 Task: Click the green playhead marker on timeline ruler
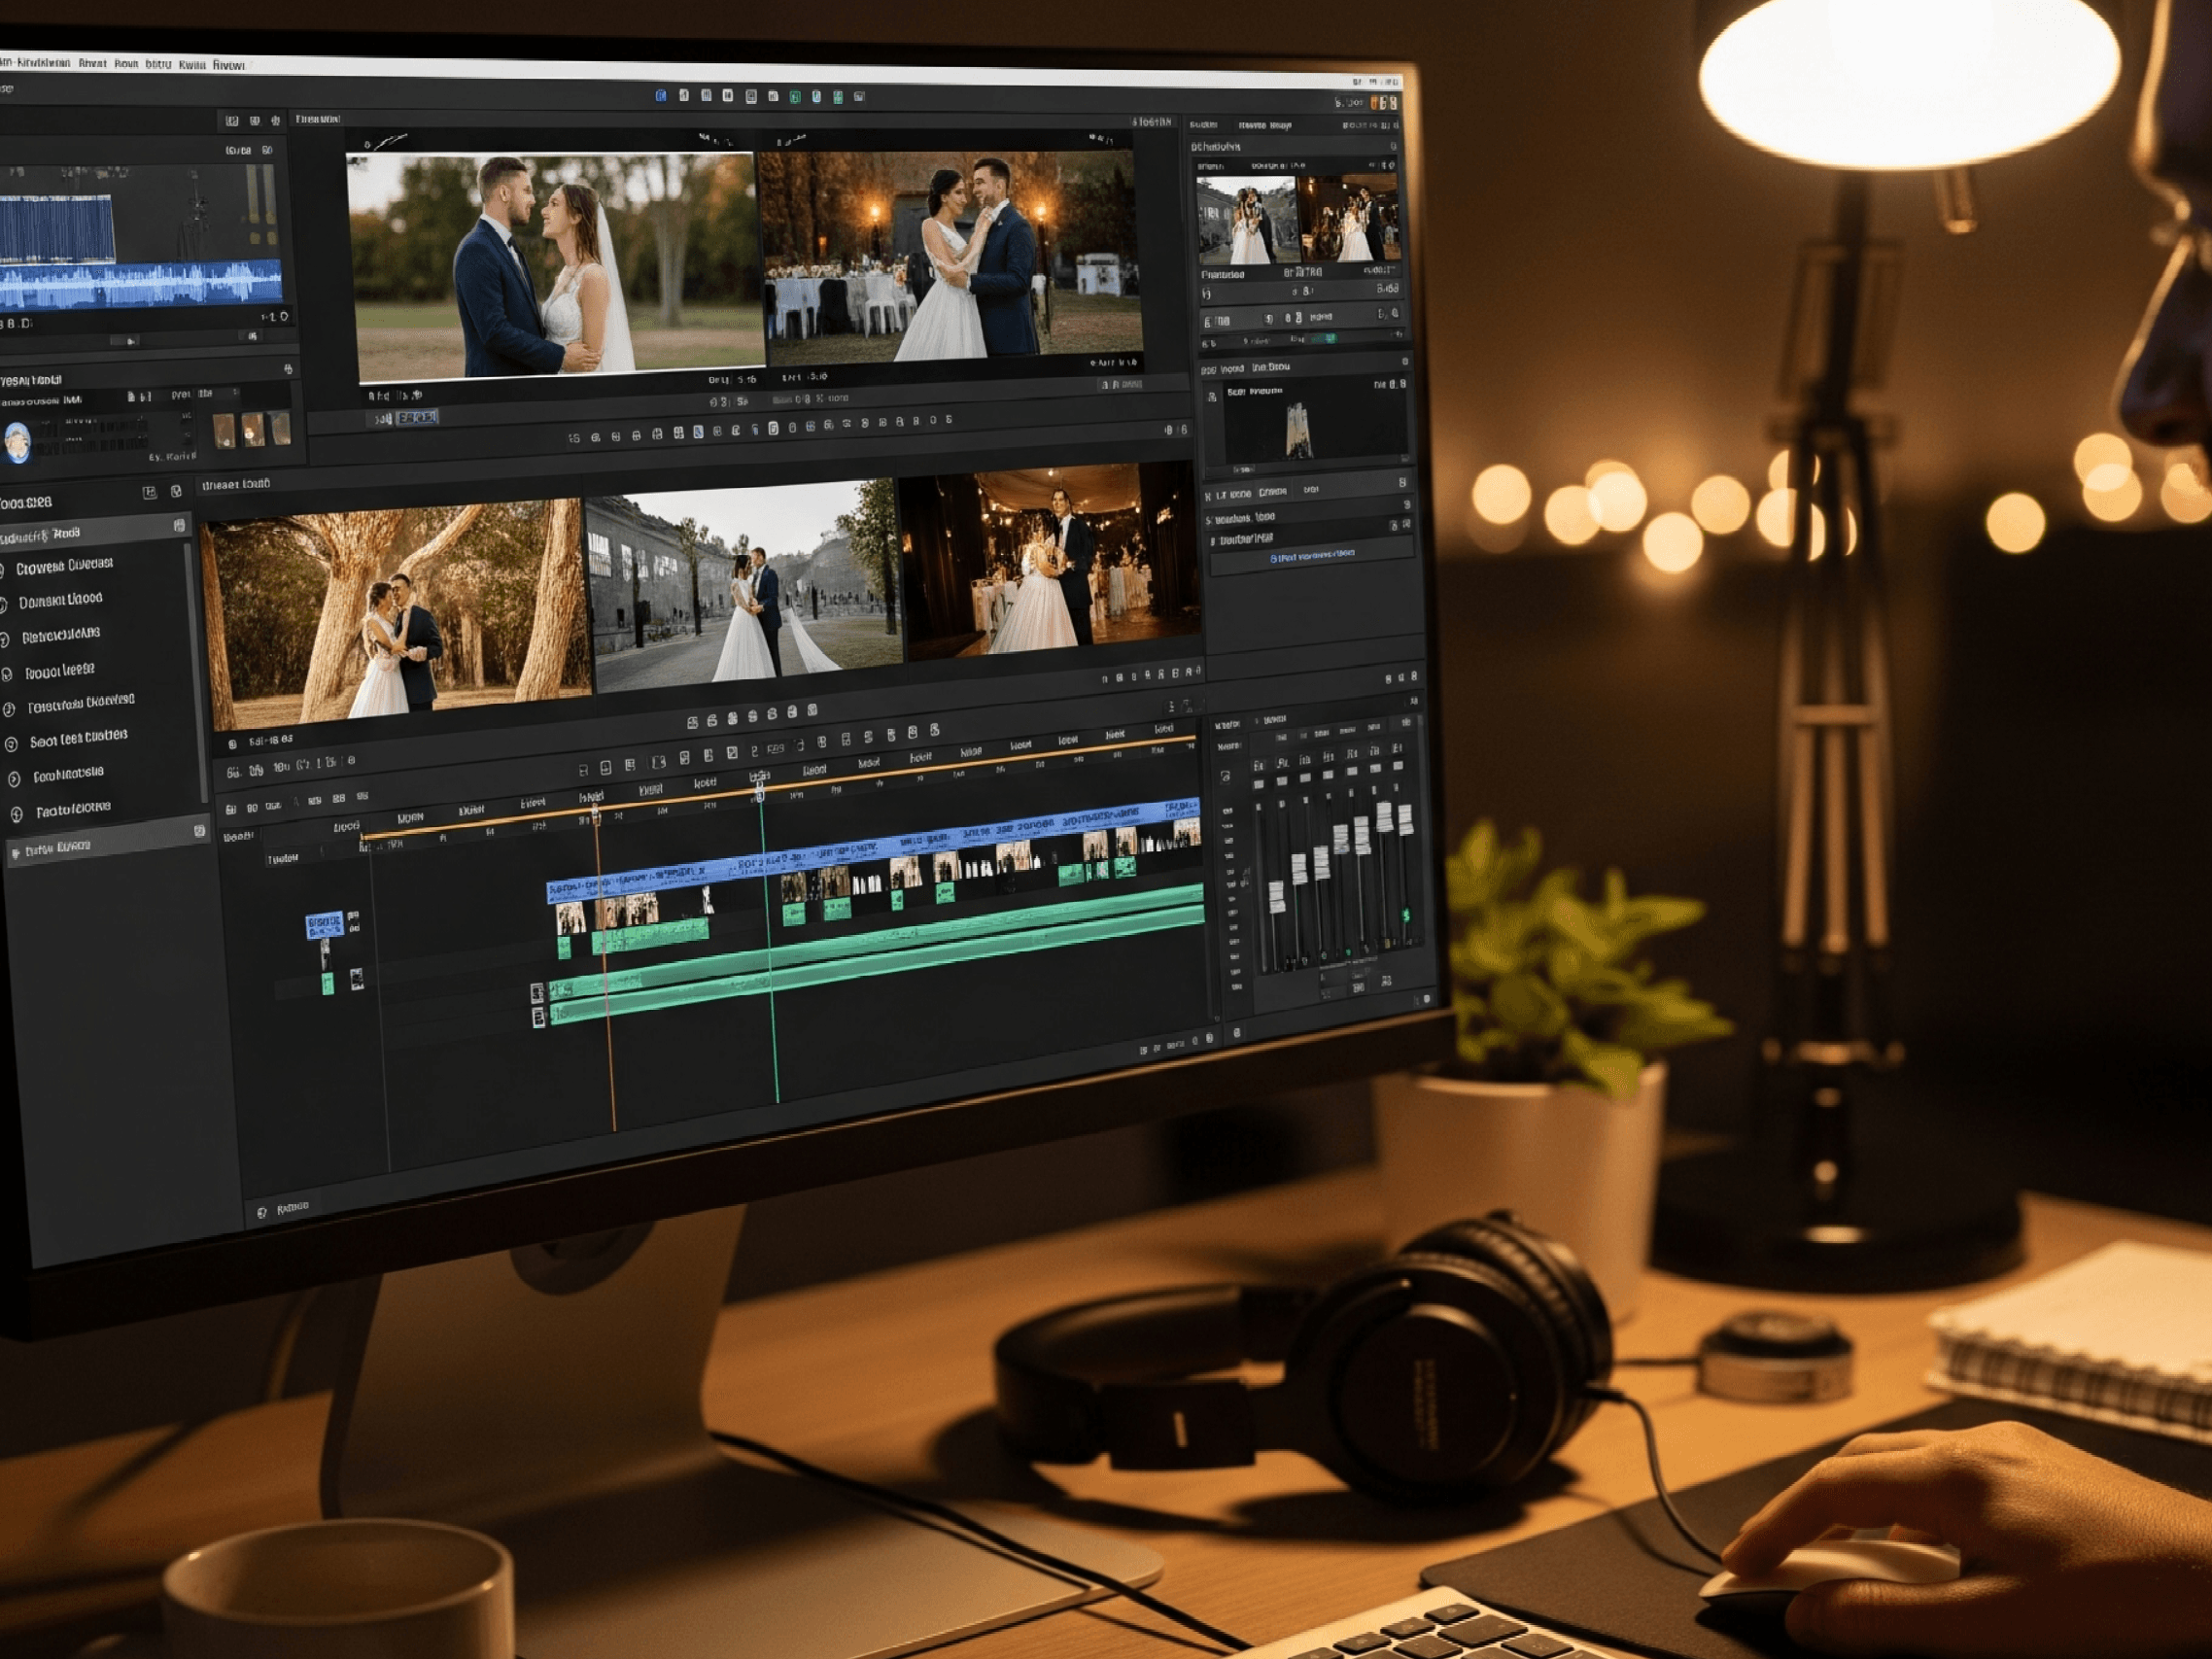coord(760,793)
